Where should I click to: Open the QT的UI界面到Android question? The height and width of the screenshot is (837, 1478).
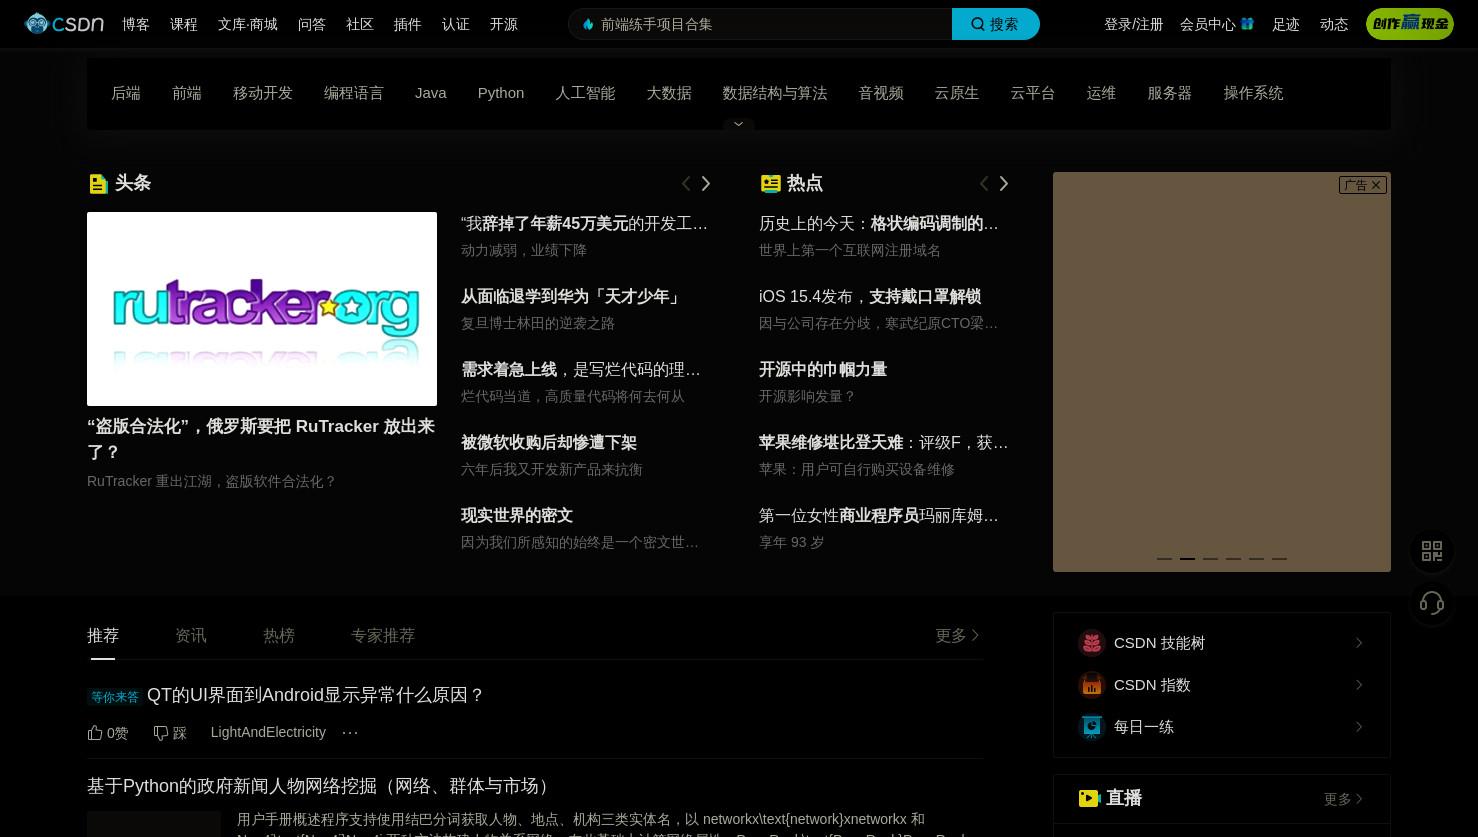point(315,695)
